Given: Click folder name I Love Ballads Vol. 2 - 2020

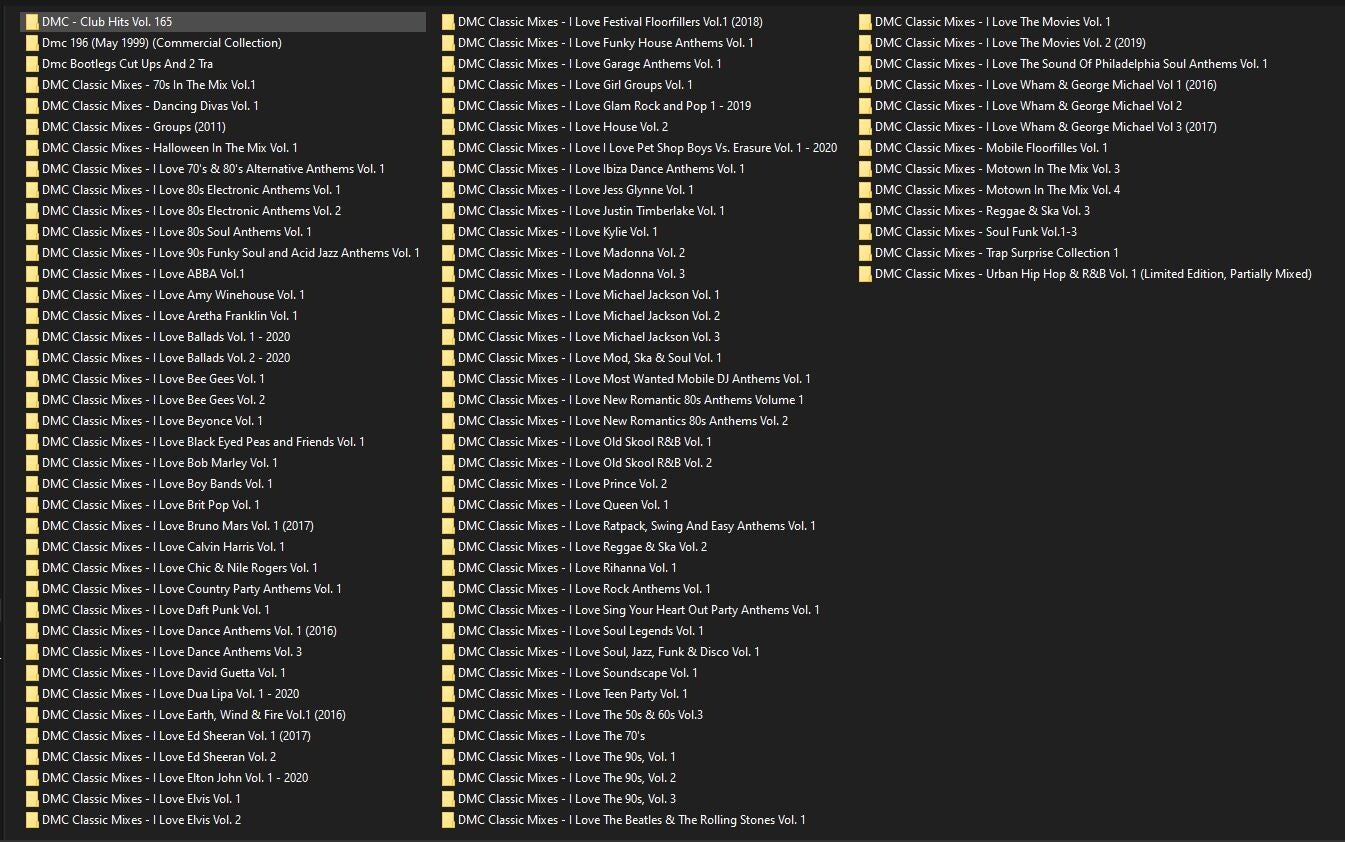Looking at the screenshot, I should (x=166, y=358).
